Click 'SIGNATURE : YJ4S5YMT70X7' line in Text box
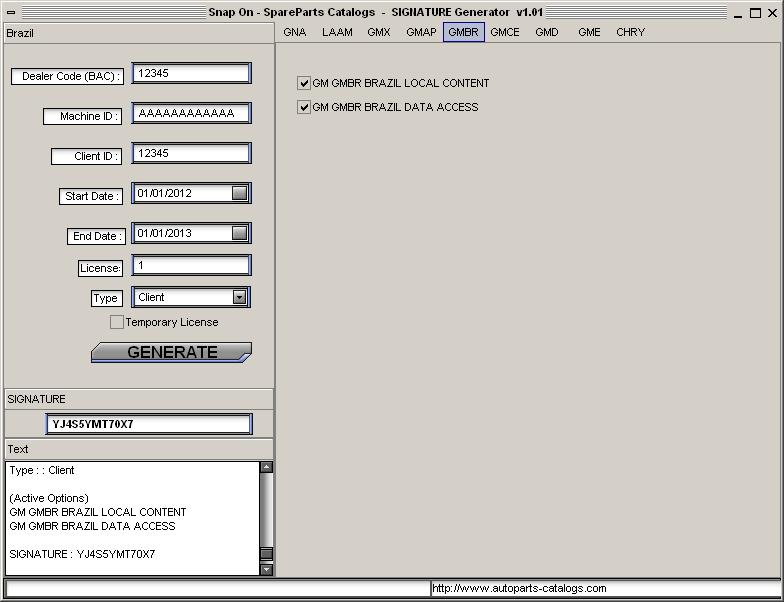The width and height of the screenshot is (784, 602). click(x=82, y=554)
